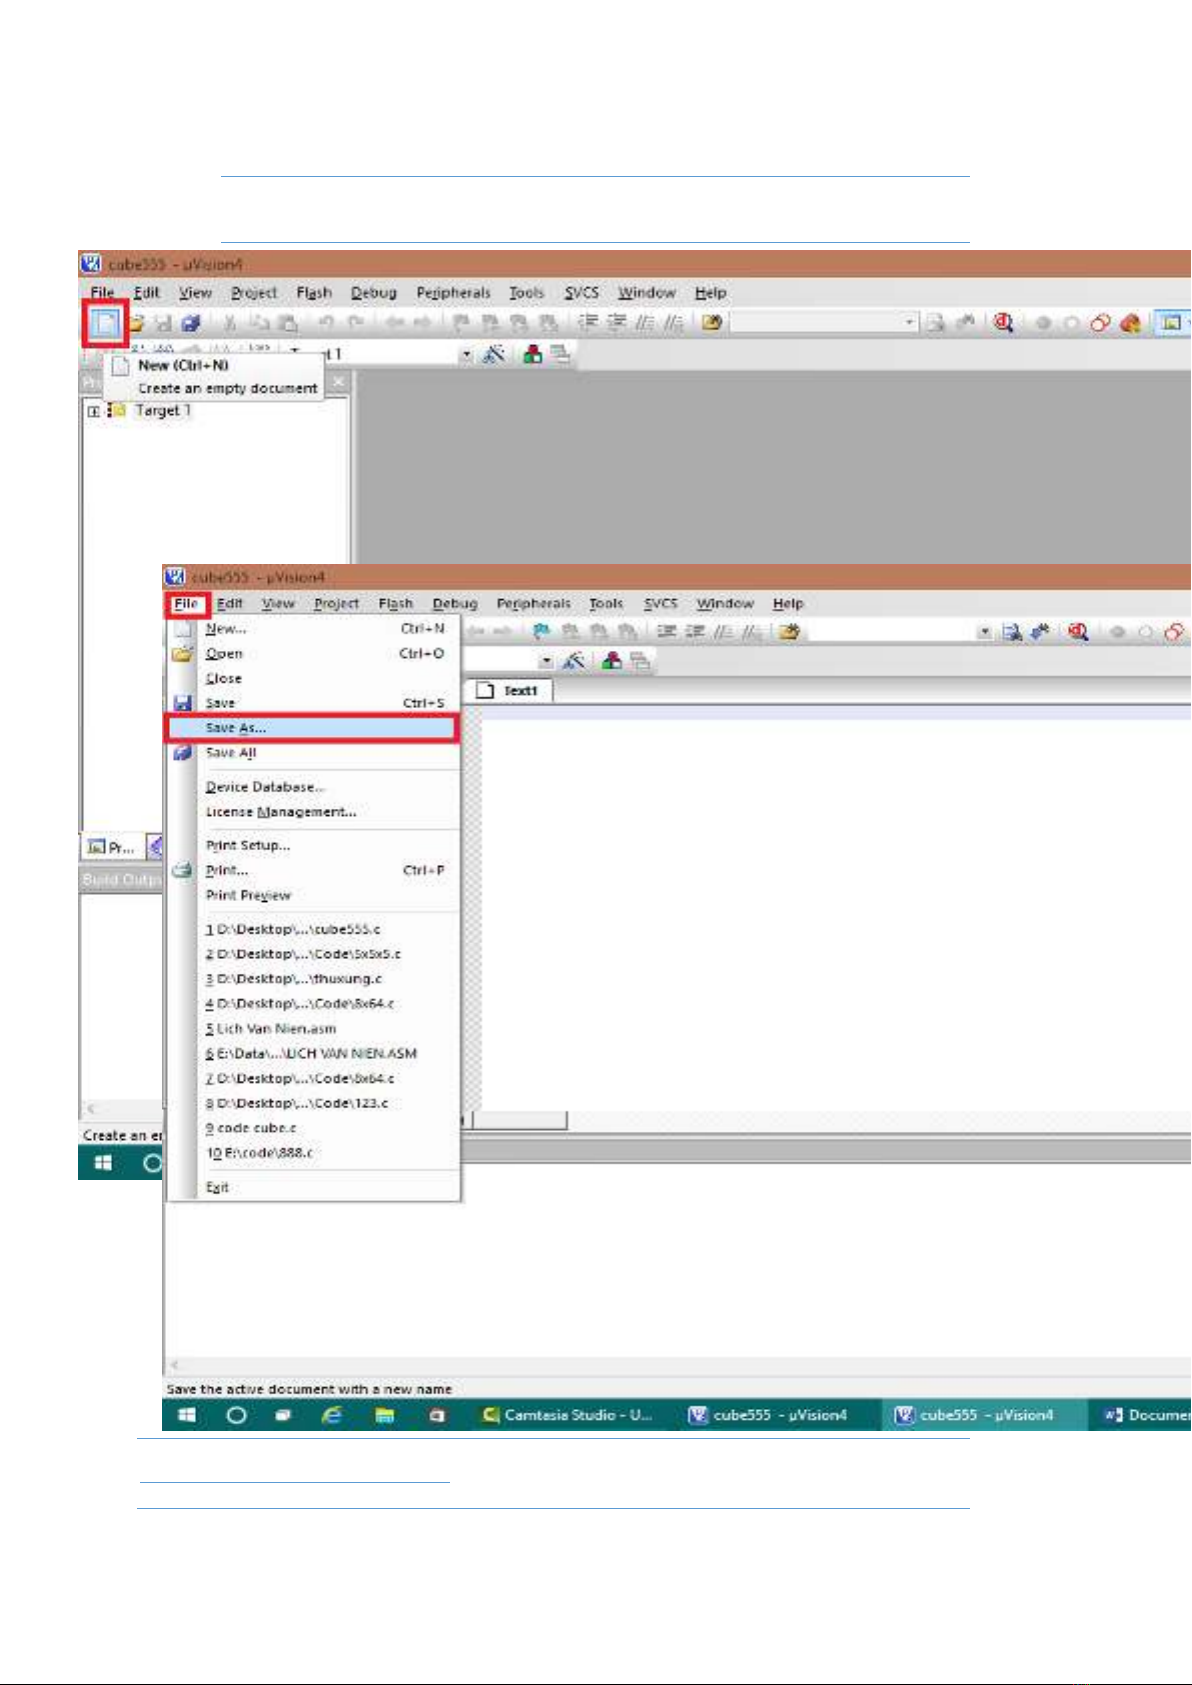This screenshot has width=1192, height=1685.
Task: Switch to the Text1 editor tab
Action: pyautogui.click(x=509, y=691)
